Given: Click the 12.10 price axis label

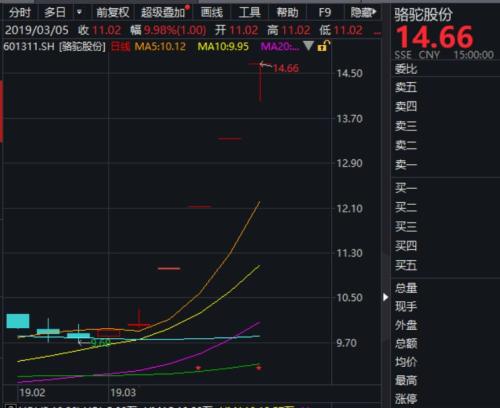Looking at the screenshot, I should [349, 209].
